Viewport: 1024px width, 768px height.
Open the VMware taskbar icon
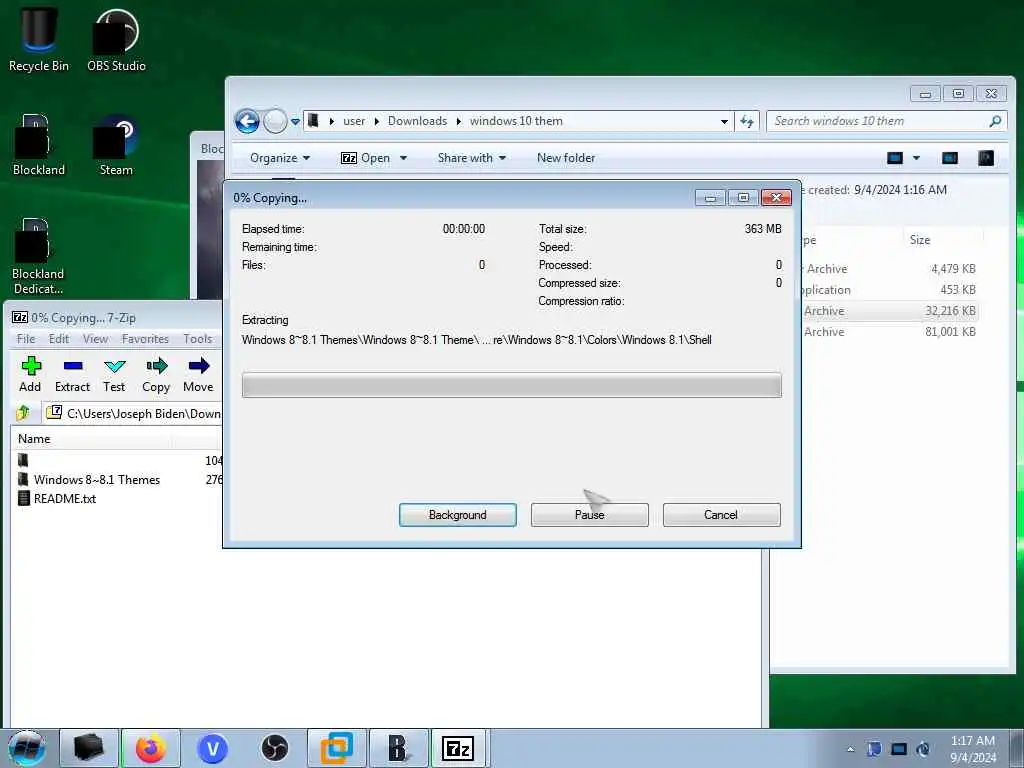pyautogui.click(x=336, y=748)
